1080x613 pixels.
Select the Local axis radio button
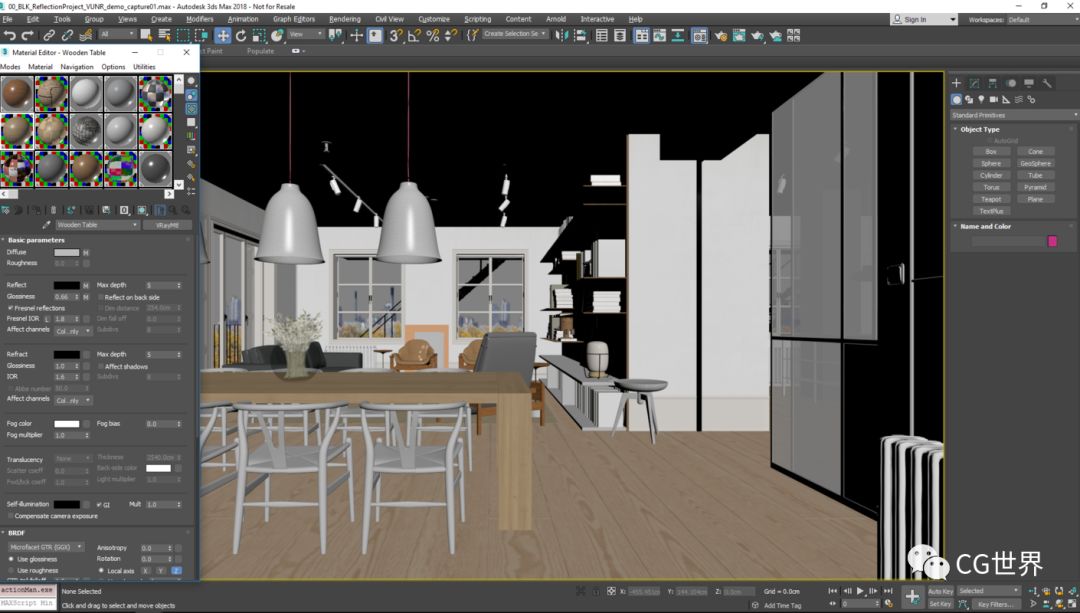pyautogui.click(x=101, y=570)
